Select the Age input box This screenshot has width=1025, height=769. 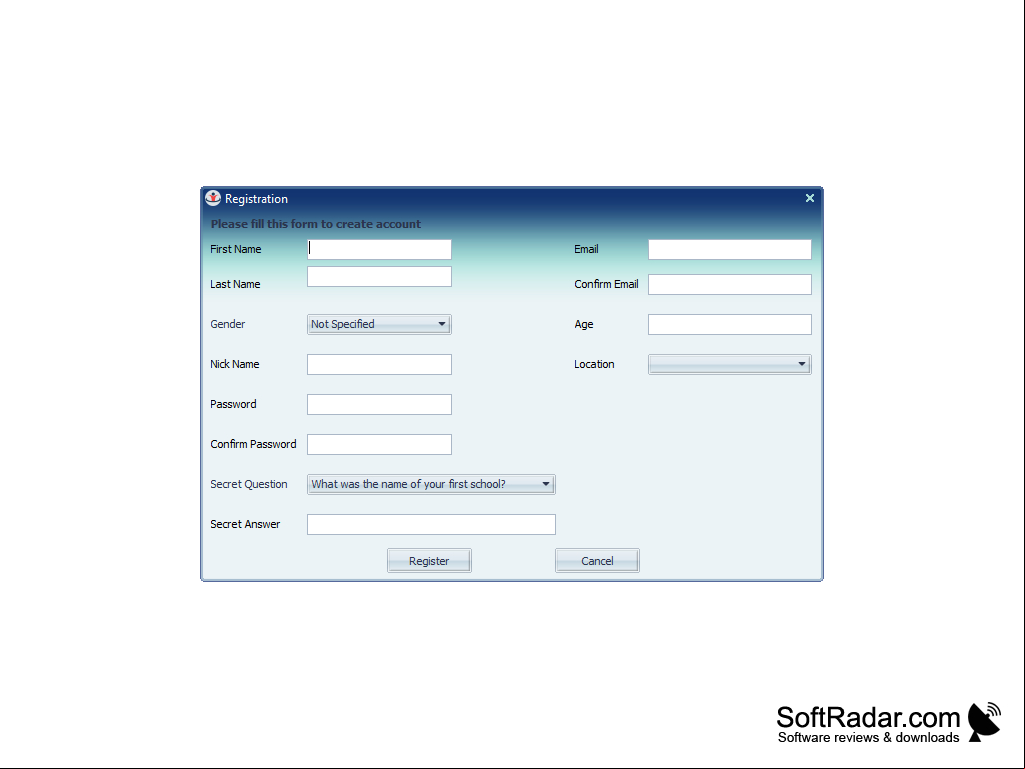point(730,324)
